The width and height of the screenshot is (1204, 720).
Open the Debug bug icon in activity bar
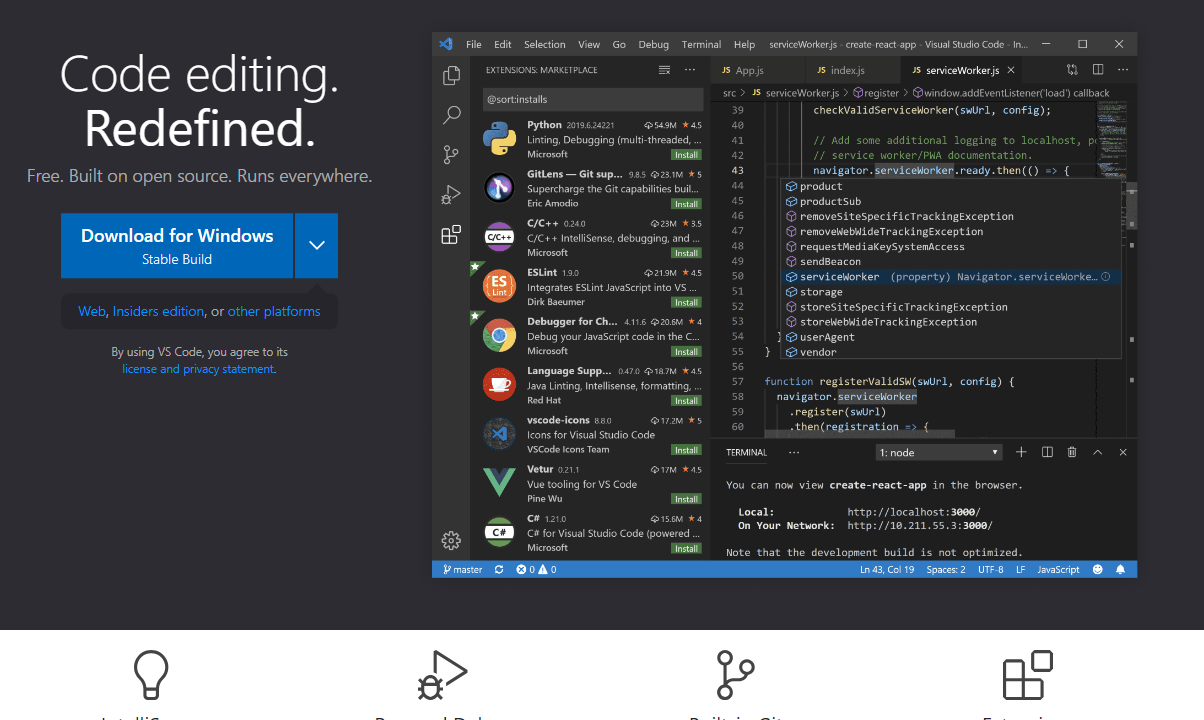click(x=451, y=195)
